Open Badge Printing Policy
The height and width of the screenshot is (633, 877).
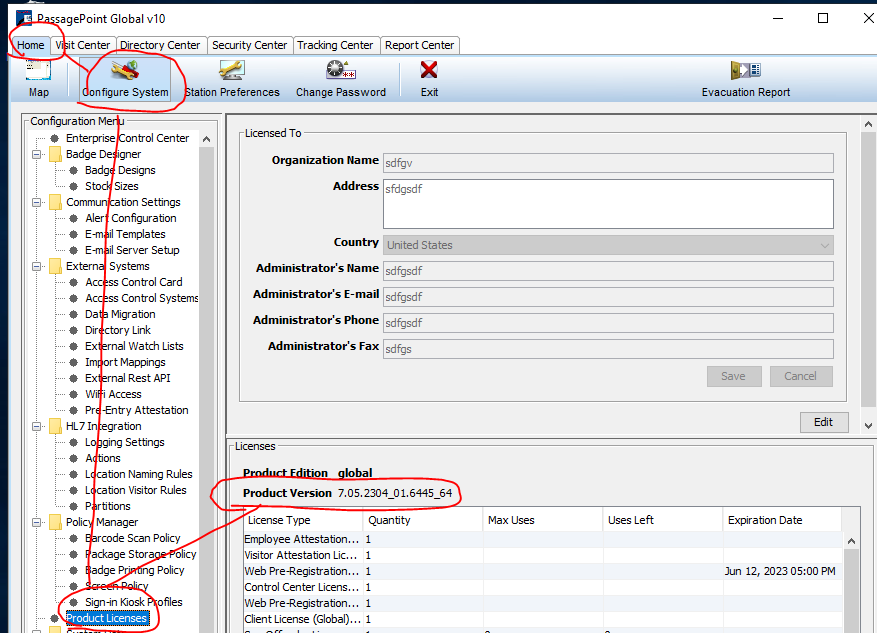pyautogui.click(x=135, y=570)
